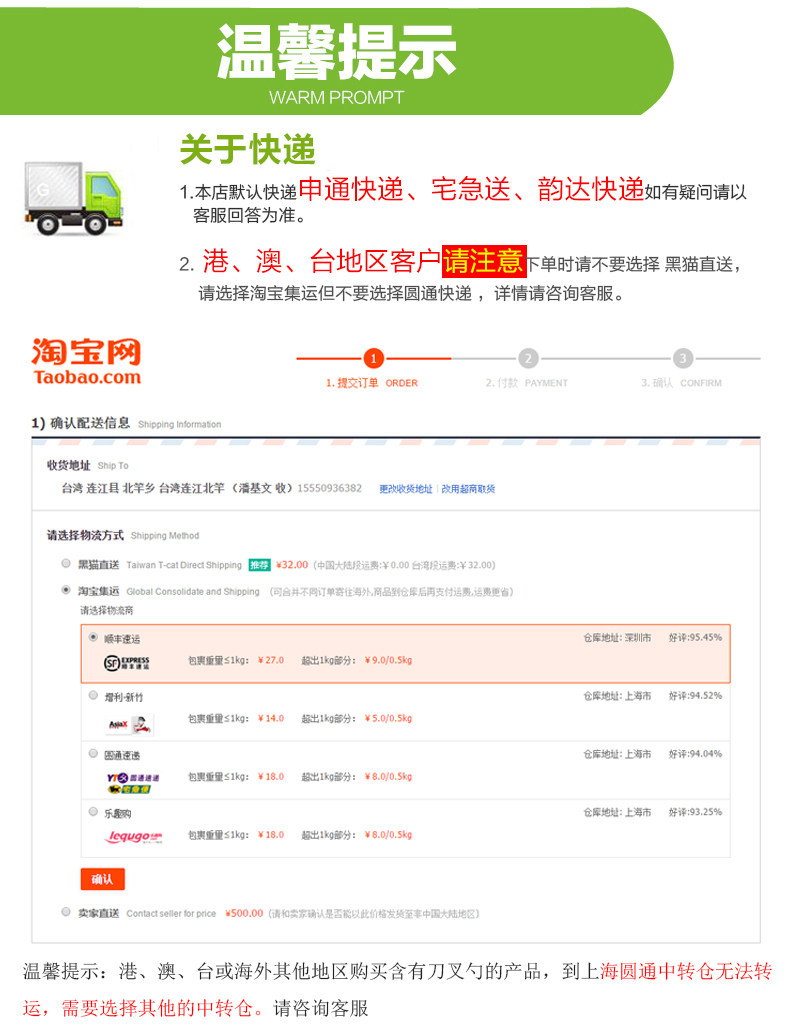The image size is (790, 1030).
Task: Select the 增利-新竹 carrier radio button
Action: pyautogui.click(x=93, y=695)
